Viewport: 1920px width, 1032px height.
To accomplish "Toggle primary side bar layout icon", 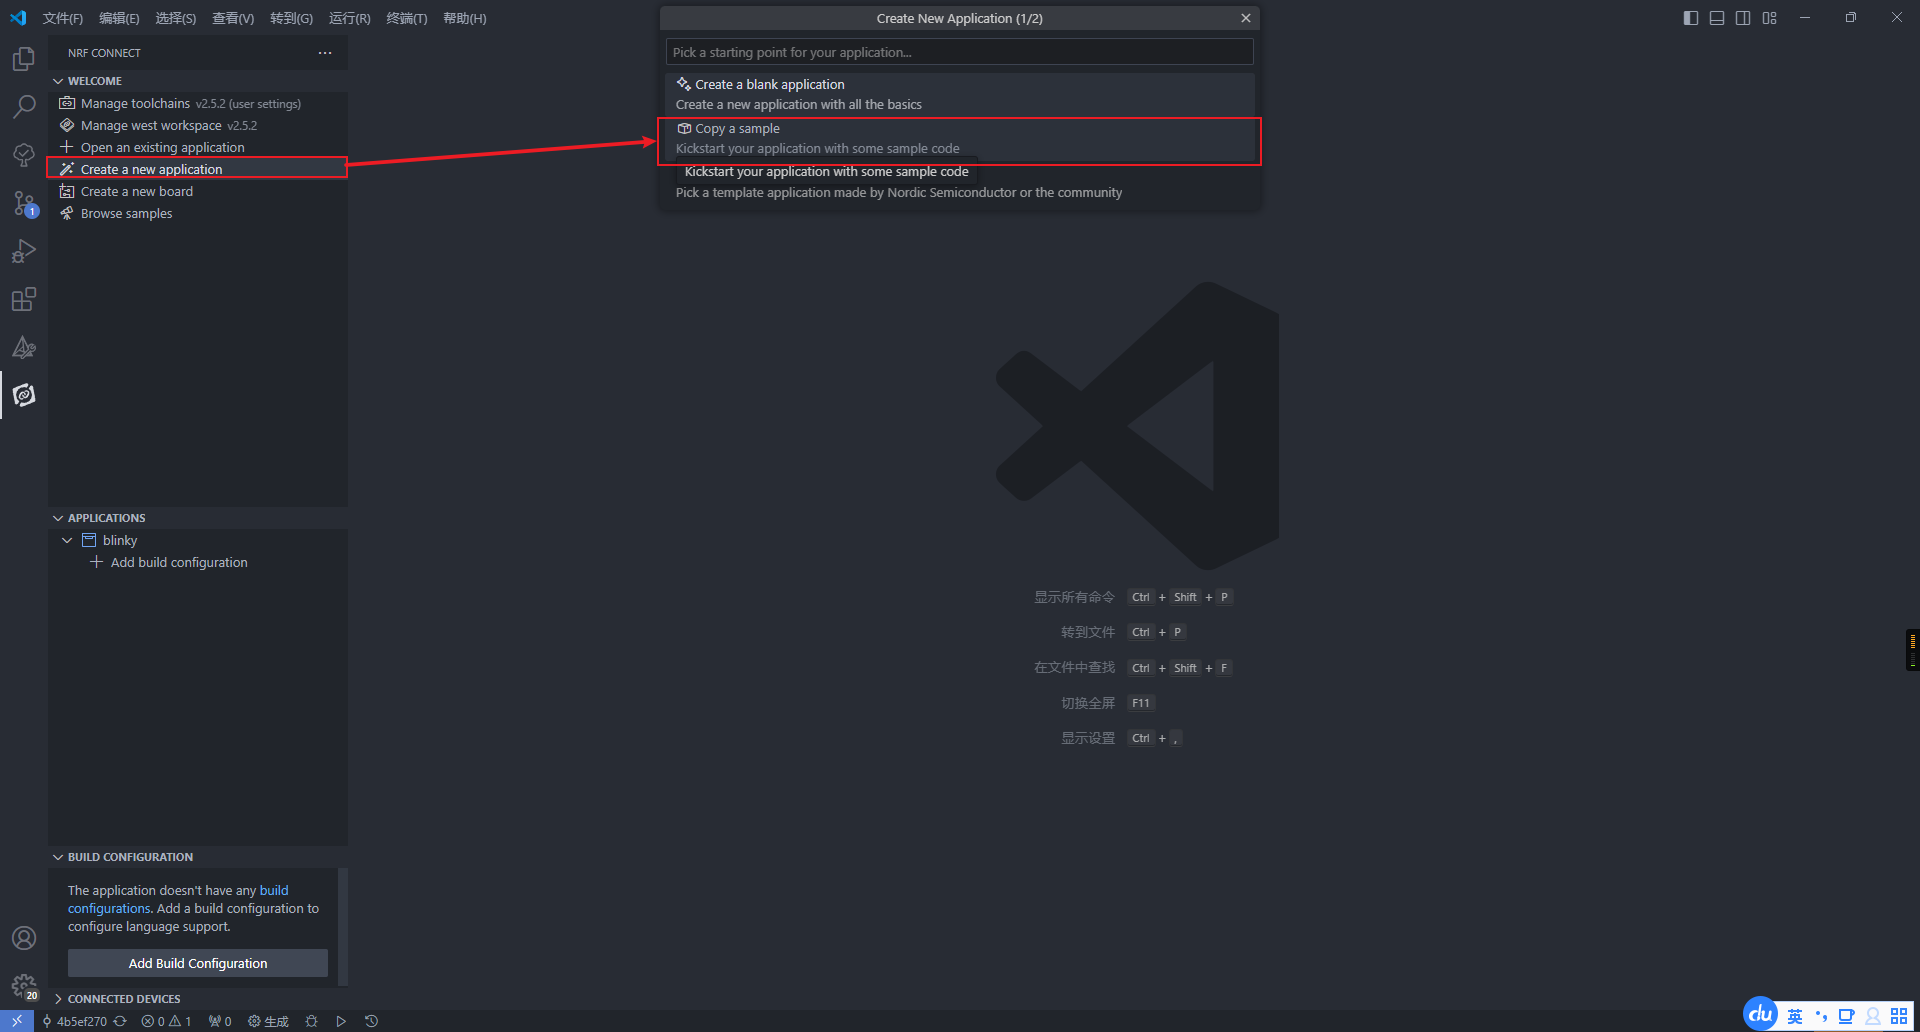I will point(1691,18).
